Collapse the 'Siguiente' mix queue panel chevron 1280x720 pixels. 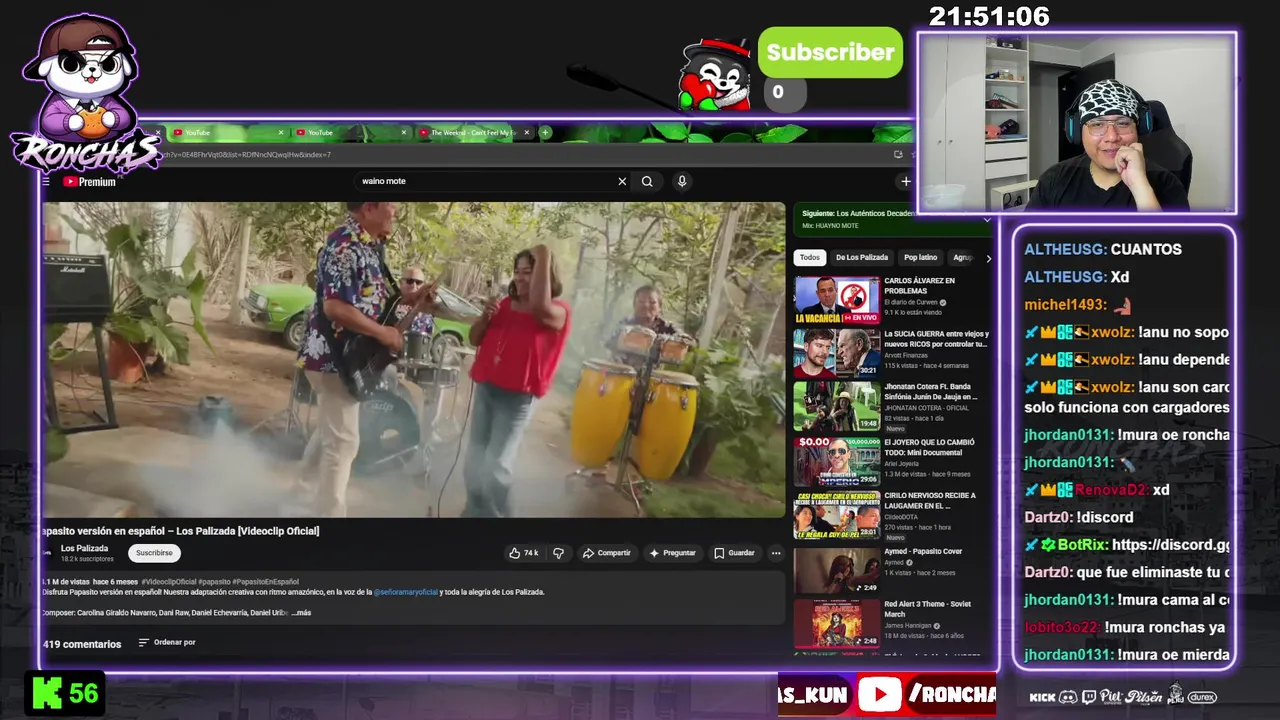987,219
